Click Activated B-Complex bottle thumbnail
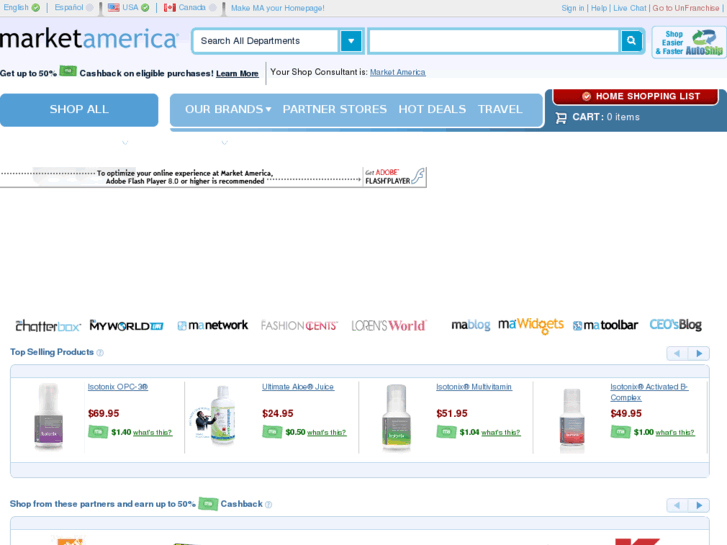The image size is (727, 545). coord(572,420)
